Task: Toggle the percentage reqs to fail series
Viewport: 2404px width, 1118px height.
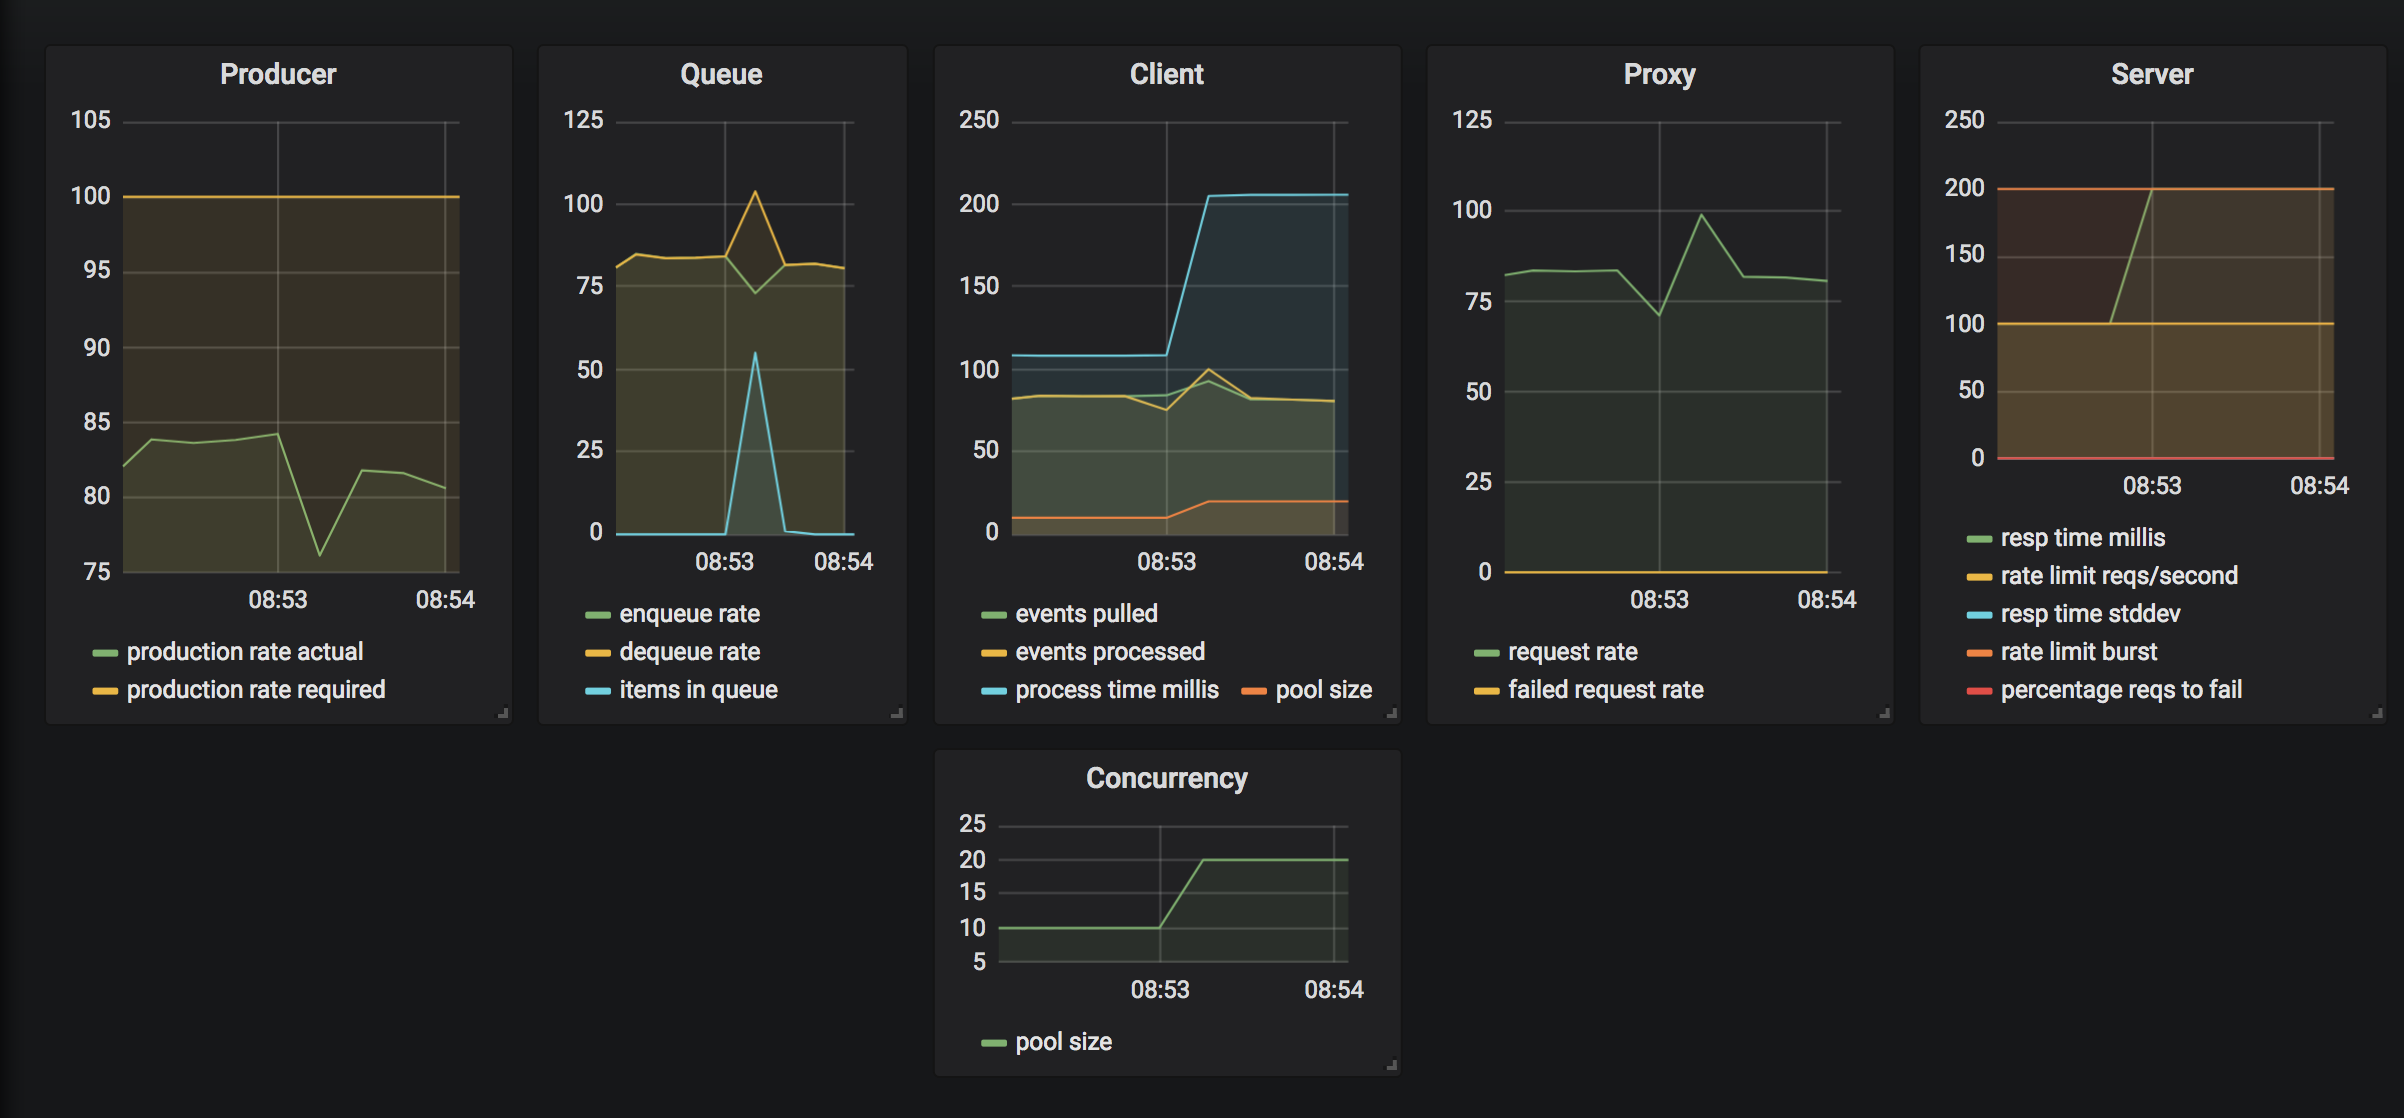Action: coord(2121,690)
